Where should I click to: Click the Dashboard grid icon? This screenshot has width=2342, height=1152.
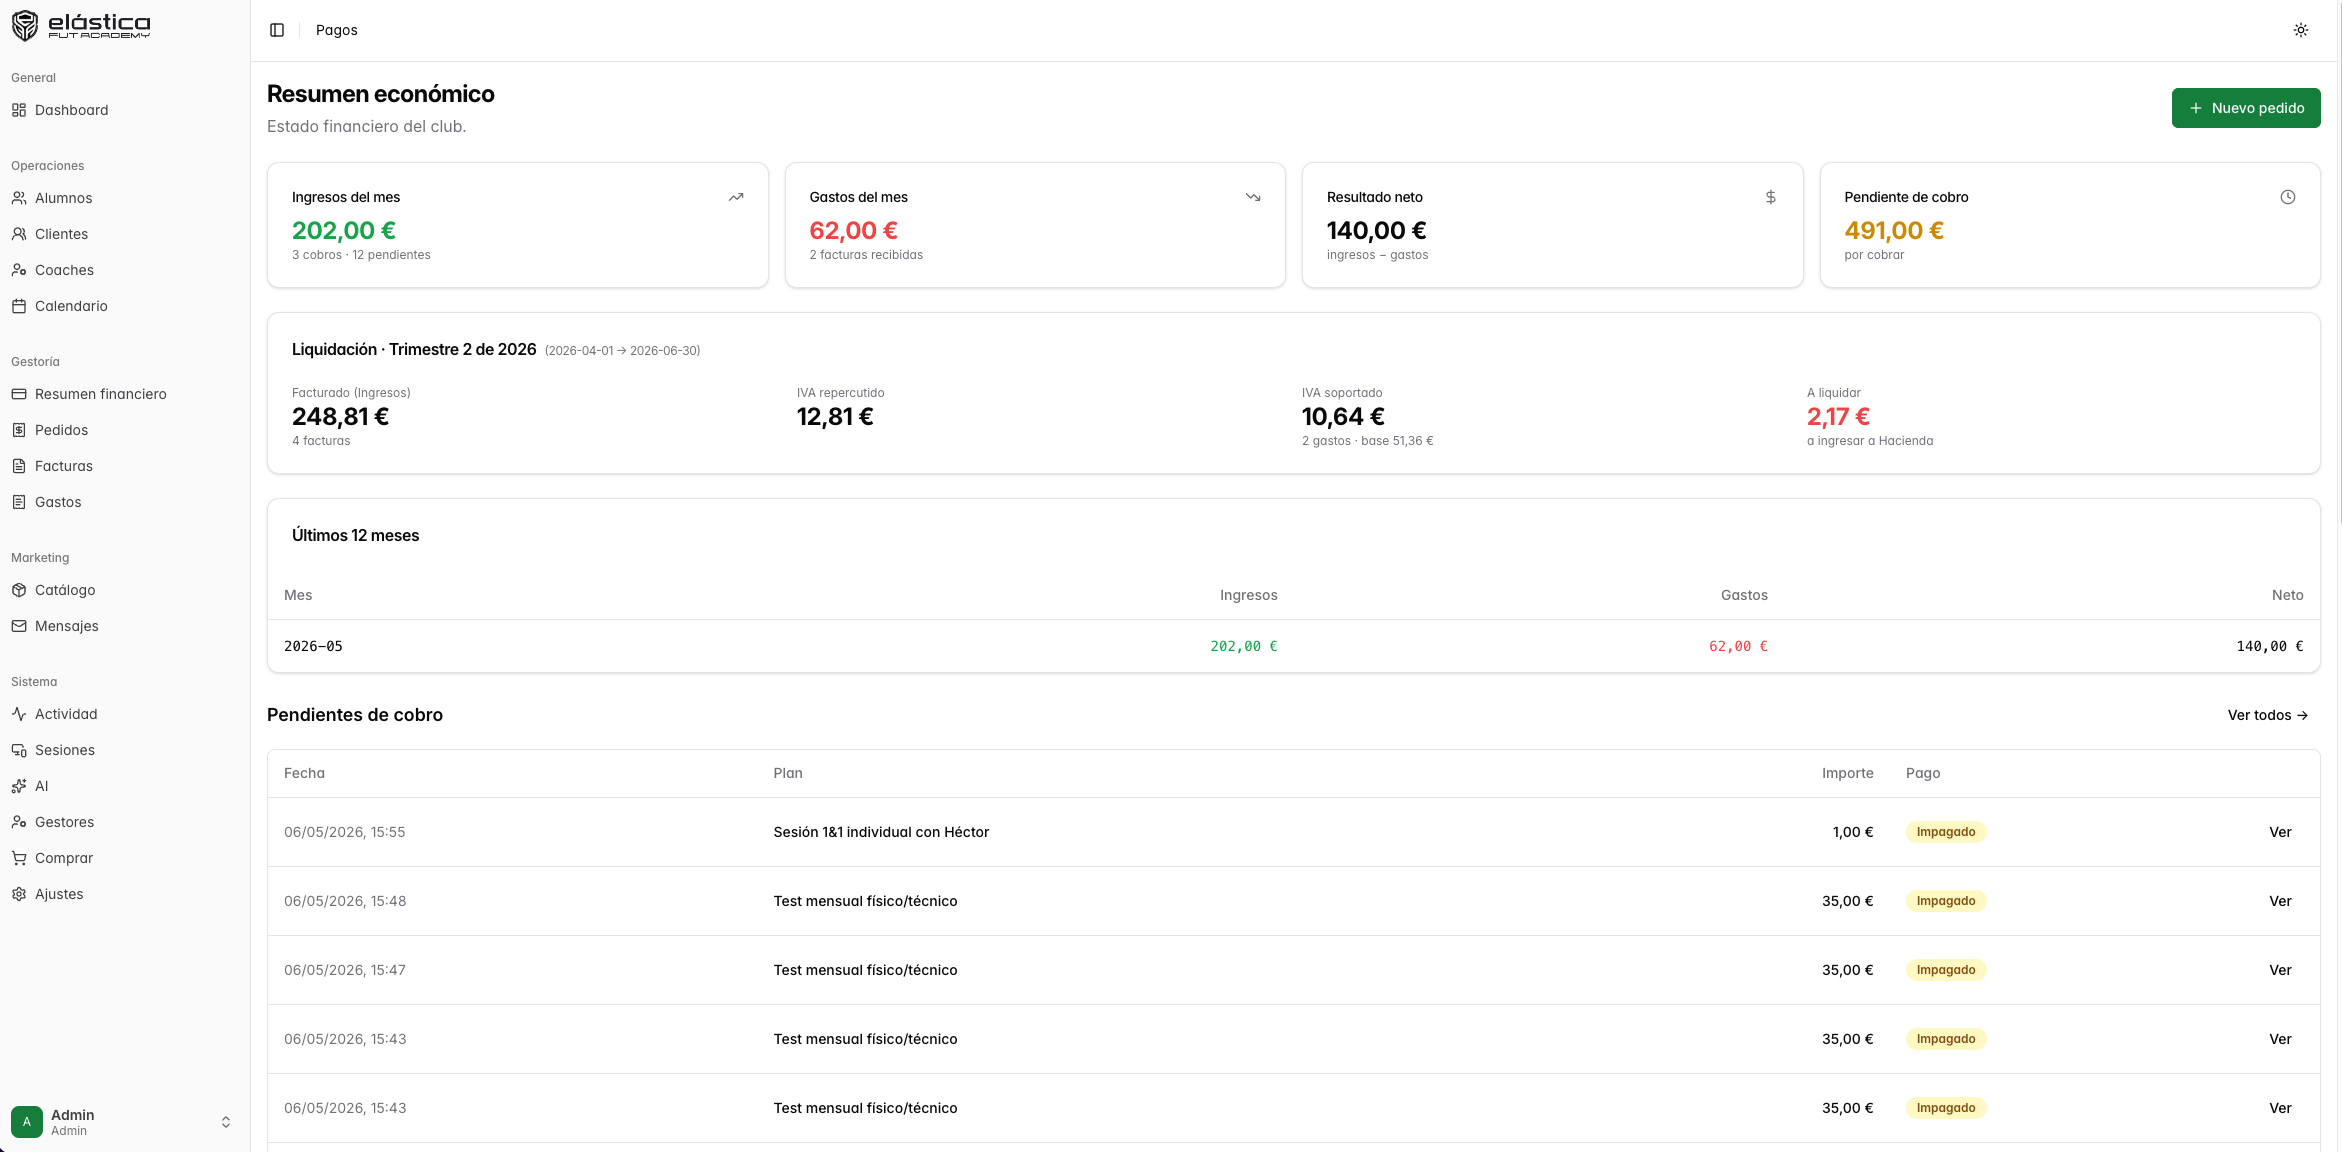pyautogui.click(x=19, y=110)
